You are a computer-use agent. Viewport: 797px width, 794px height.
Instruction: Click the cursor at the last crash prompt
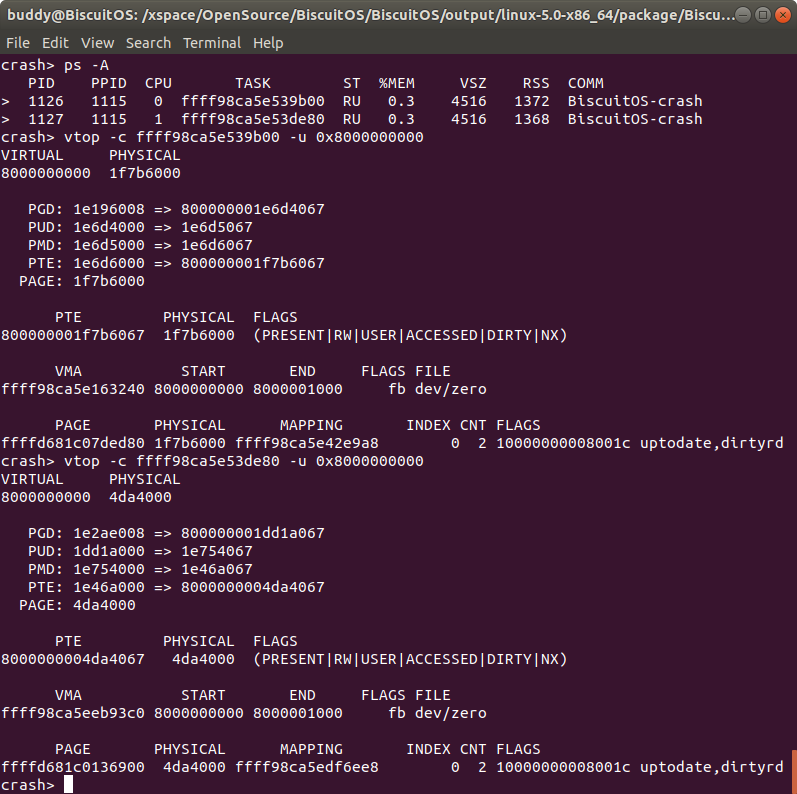pos(69,785)
